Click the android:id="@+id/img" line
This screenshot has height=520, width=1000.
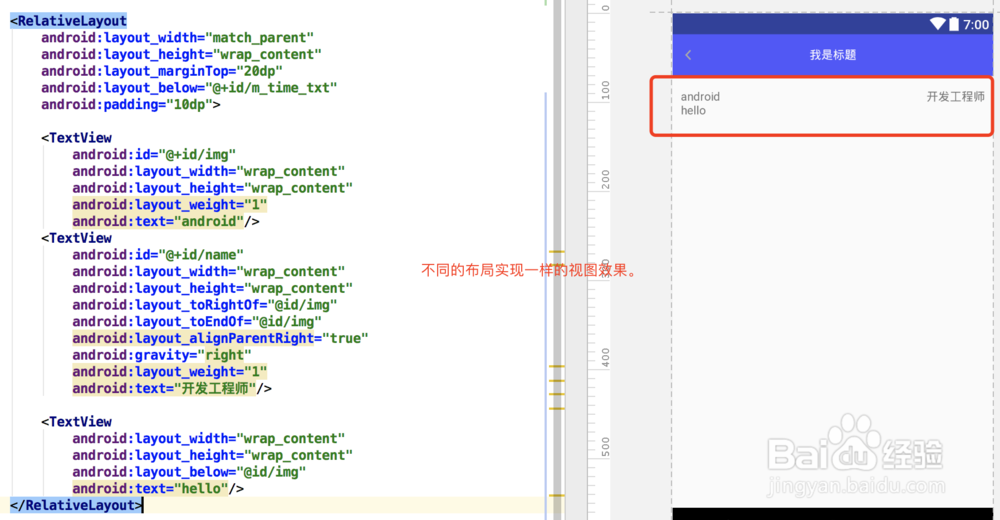154,154
